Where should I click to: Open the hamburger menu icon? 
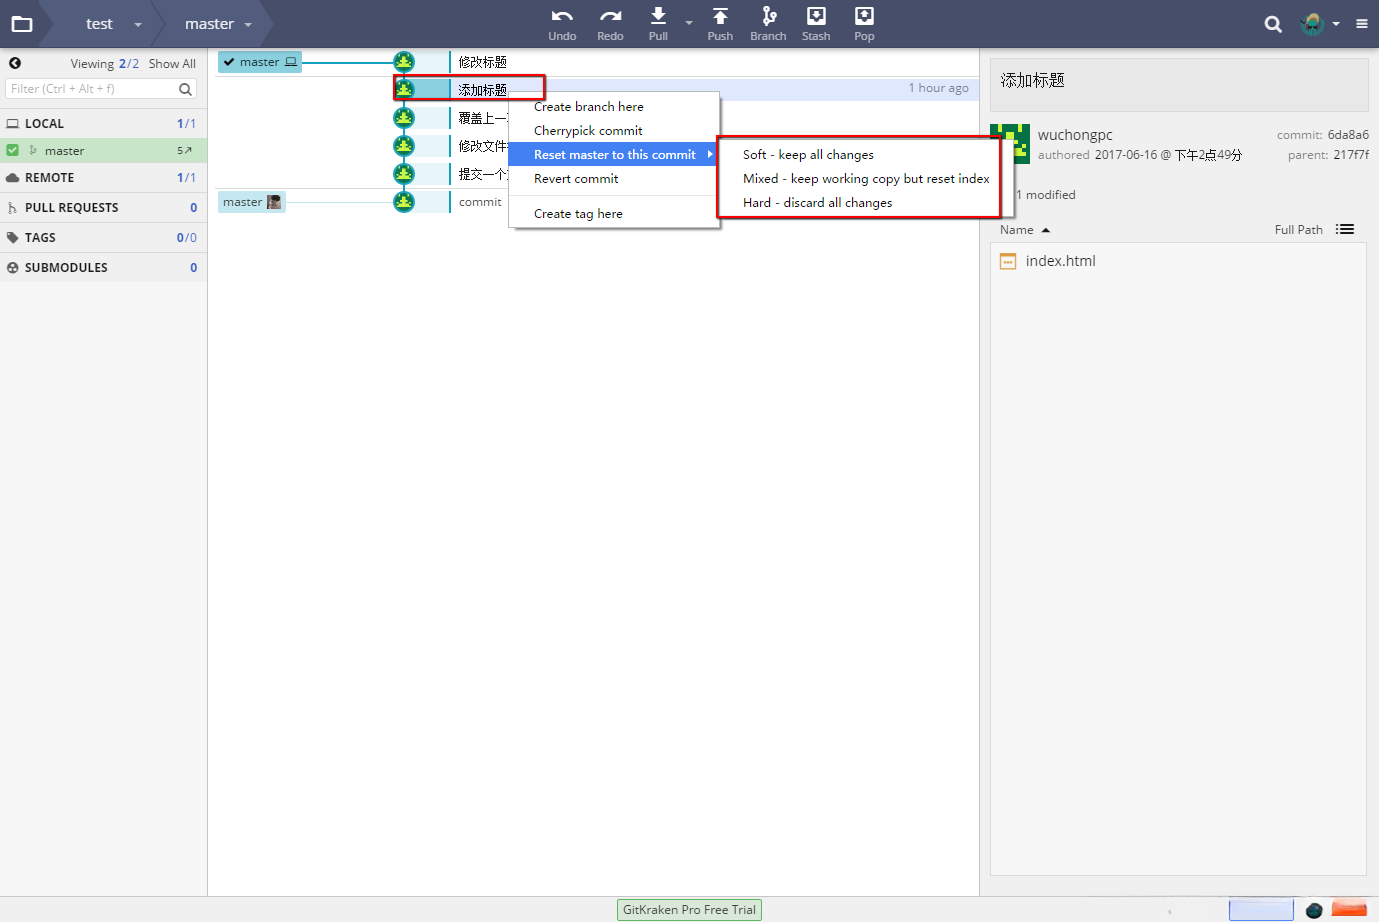(1362, 24)
